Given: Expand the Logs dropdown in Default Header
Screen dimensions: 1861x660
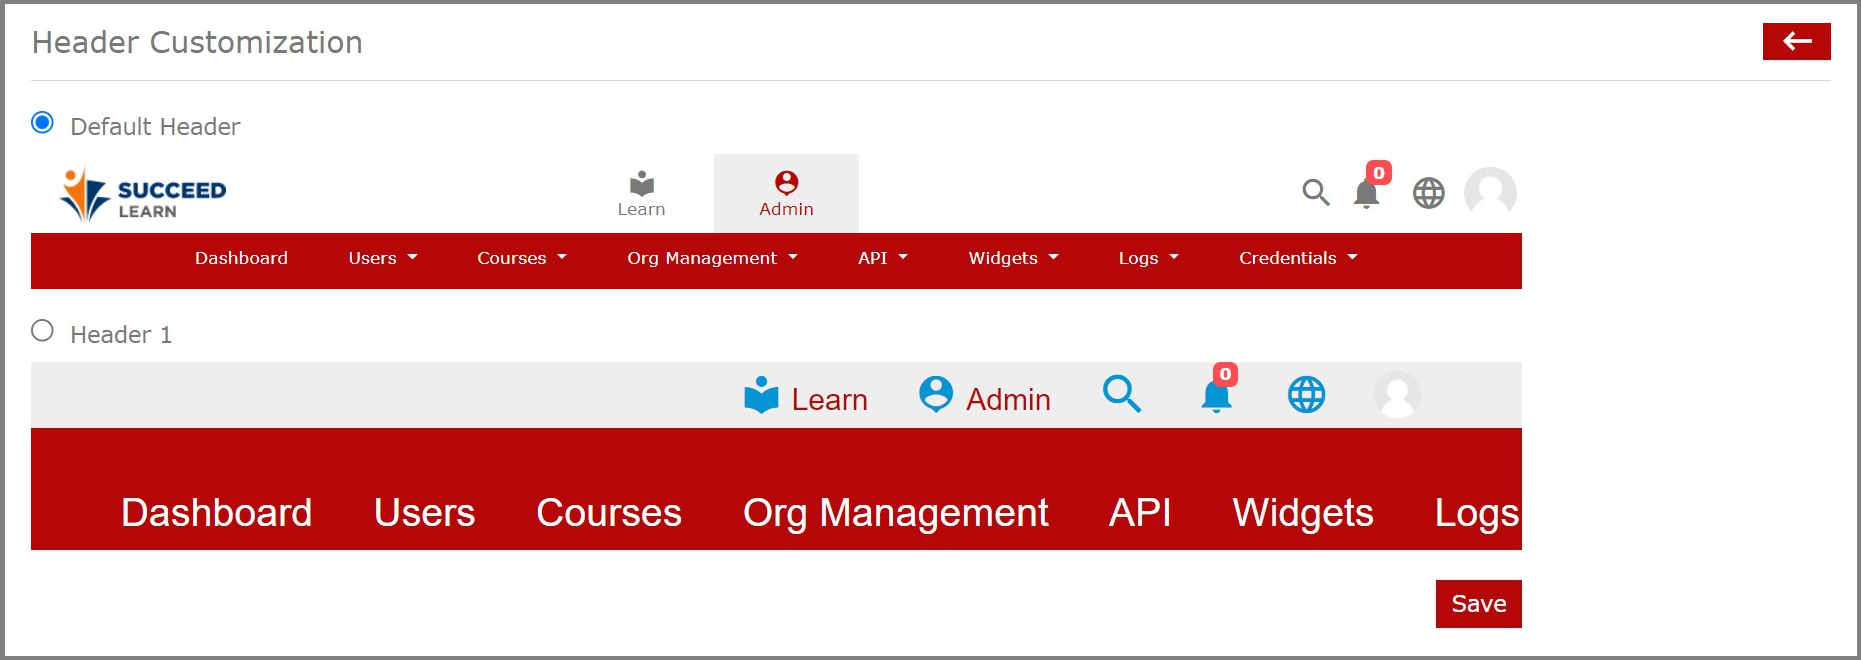Looking at the screenshot, I should point(1148,258).
